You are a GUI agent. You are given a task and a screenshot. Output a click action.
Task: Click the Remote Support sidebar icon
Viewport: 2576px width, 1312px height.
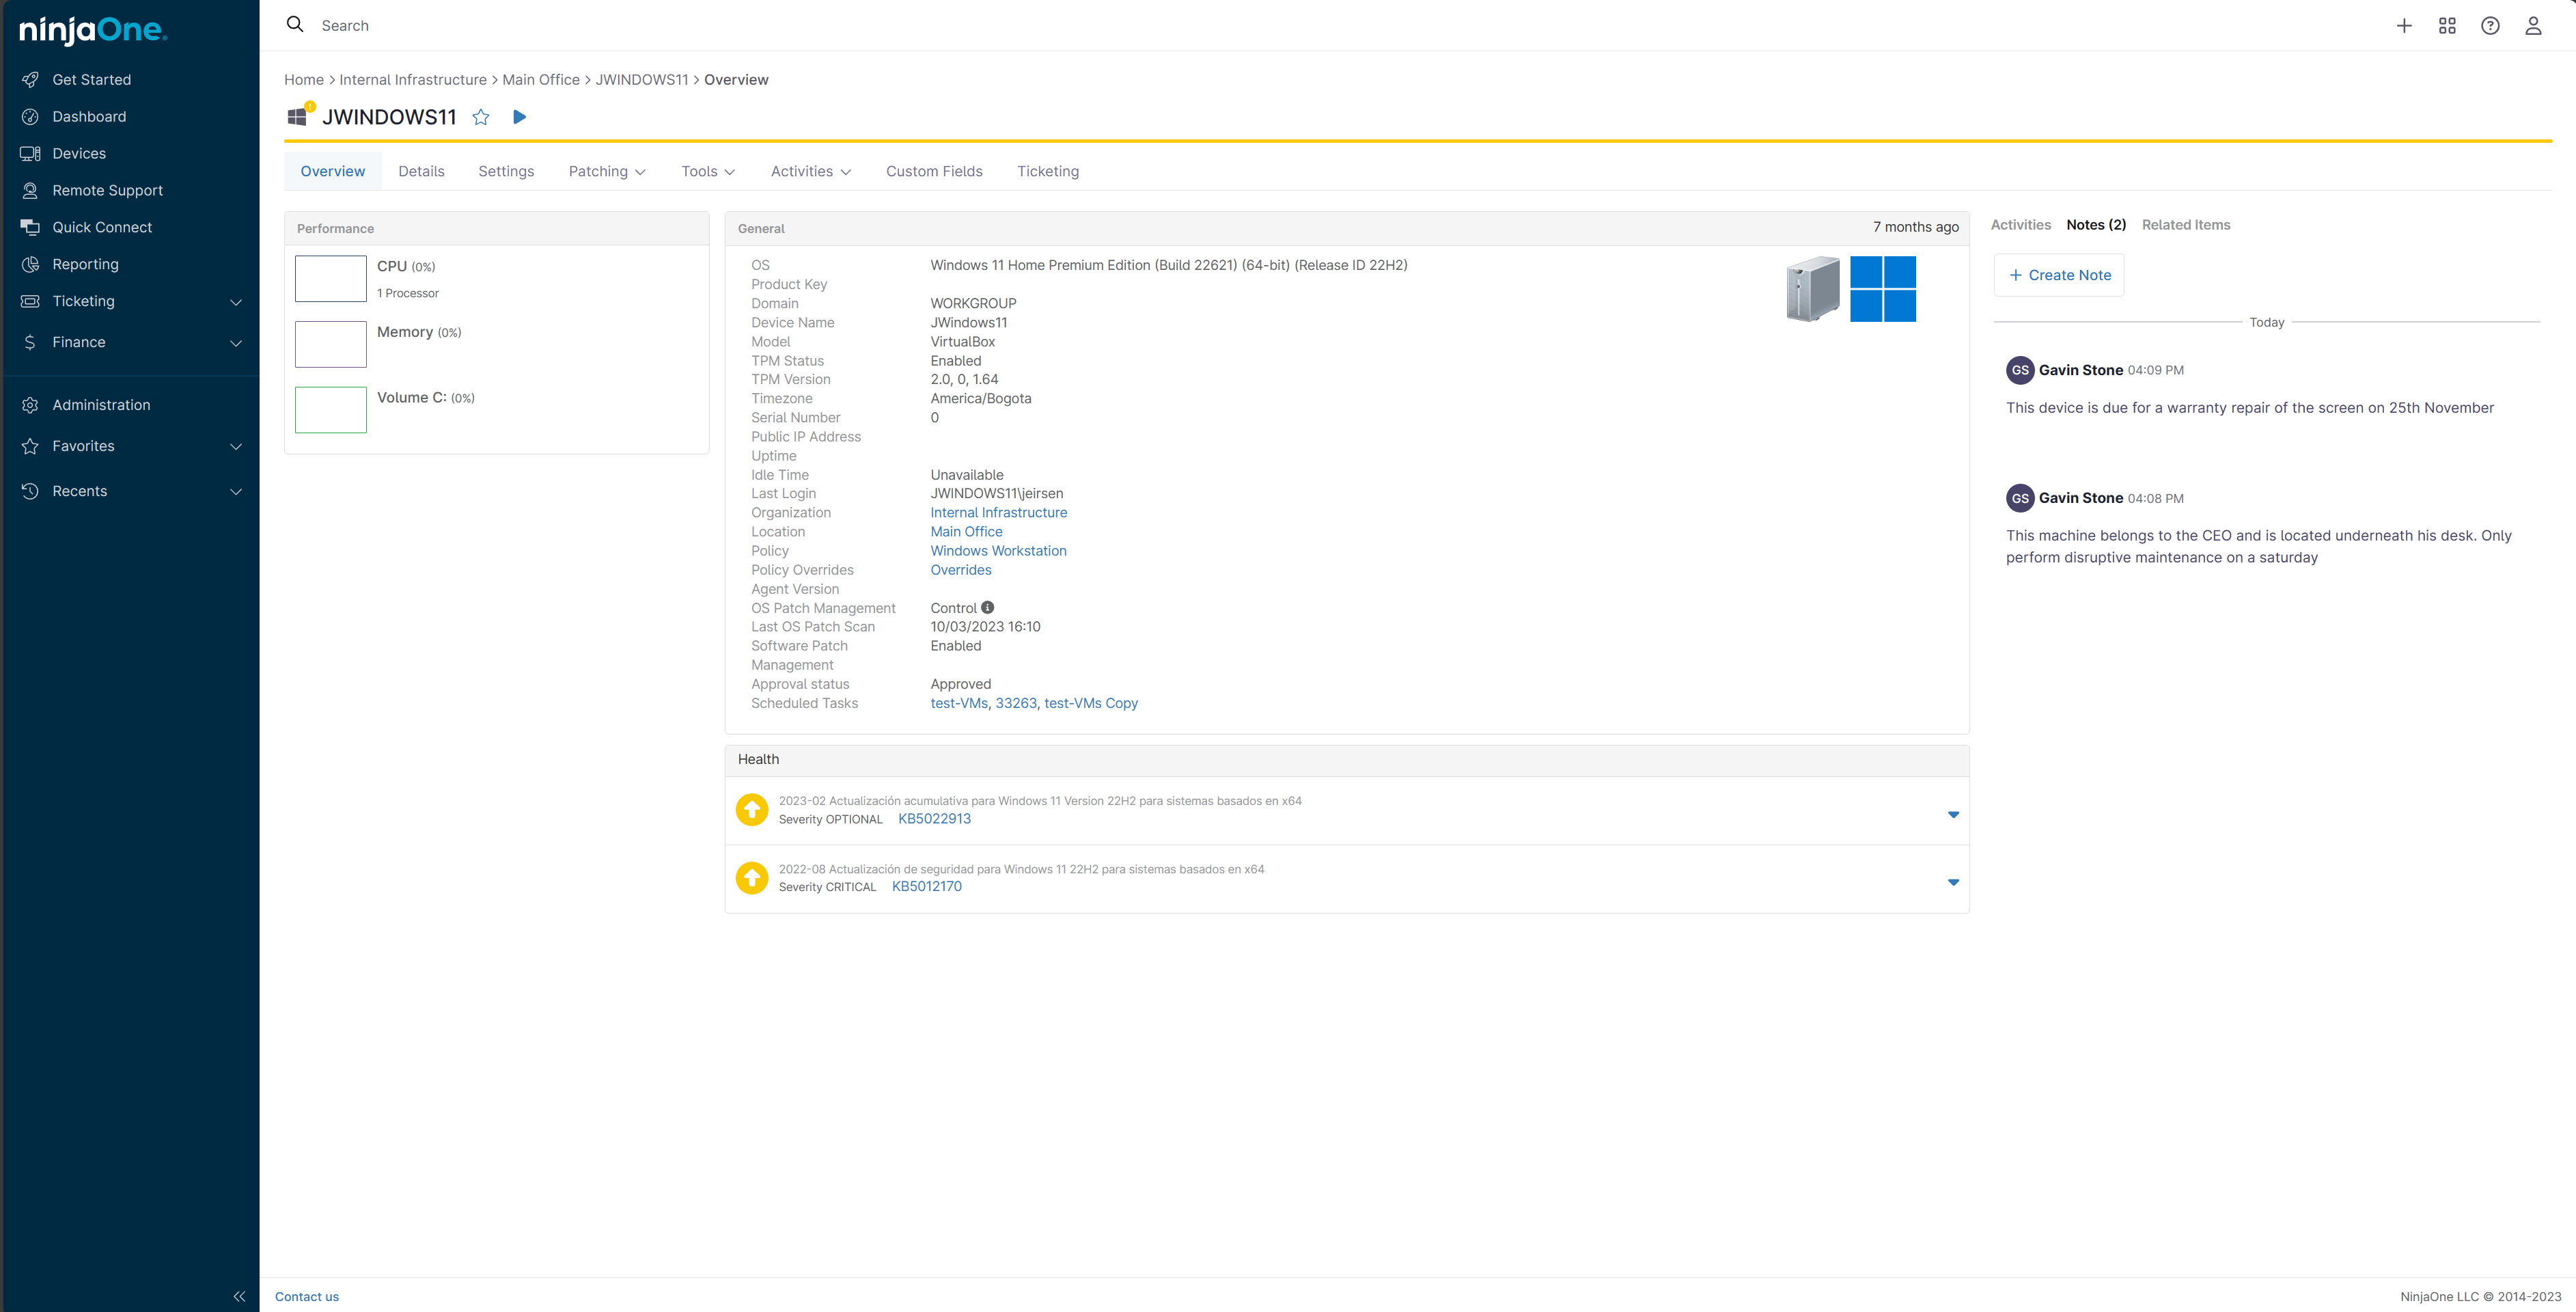point(30,190)
